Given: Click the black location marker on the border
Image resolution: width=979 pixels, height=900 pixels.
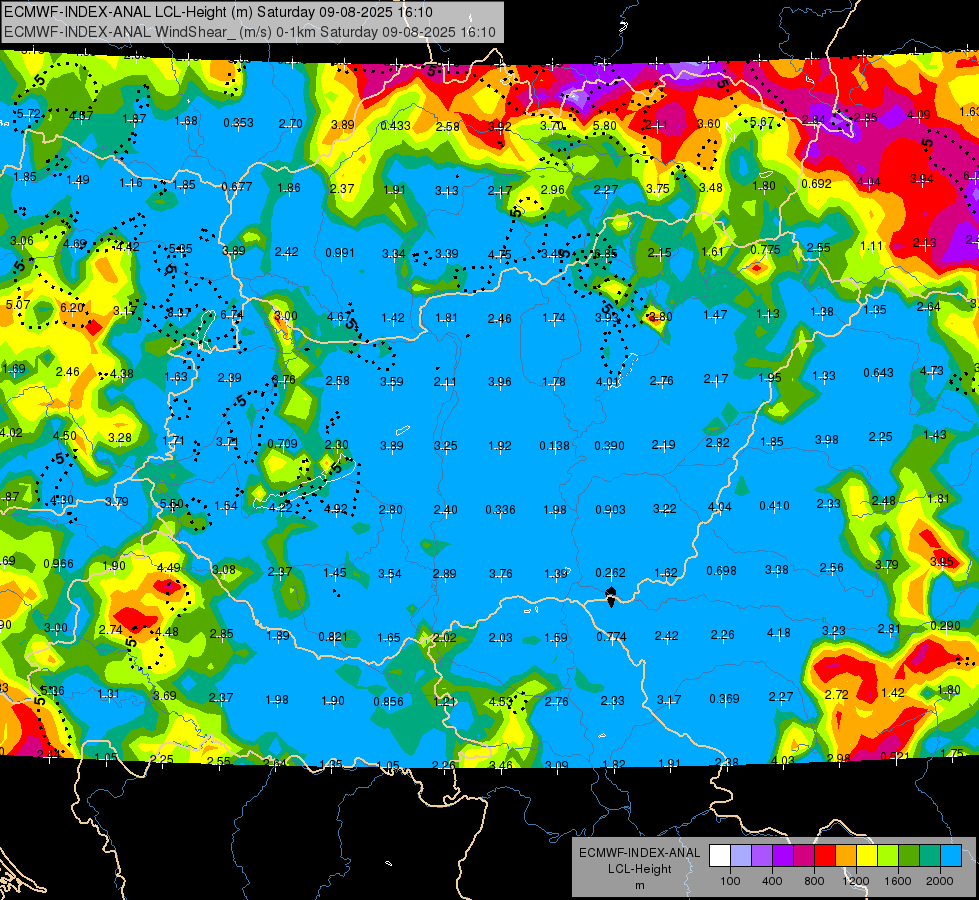Looking at the screenshot, I should pyautogui.click(x=611, y=596).
